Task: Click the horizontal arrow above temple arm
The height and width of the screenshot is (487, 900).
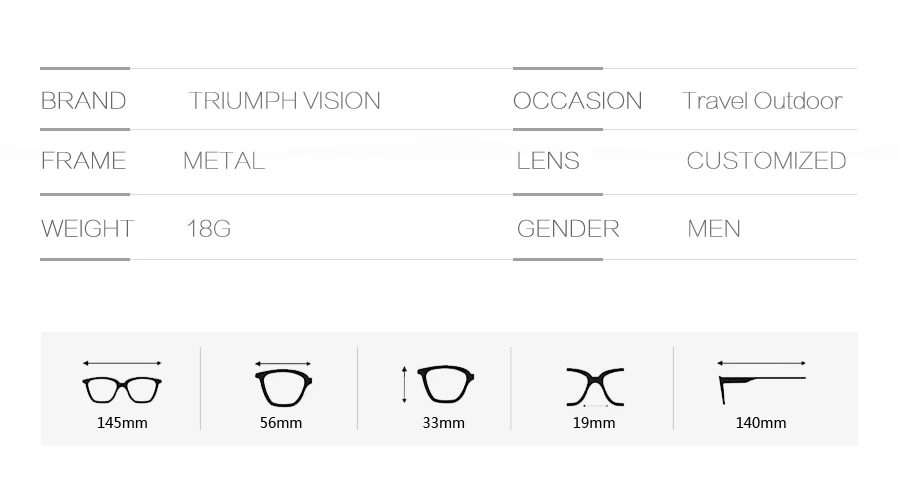Action: pyautogui.click(x=762, y=363)
